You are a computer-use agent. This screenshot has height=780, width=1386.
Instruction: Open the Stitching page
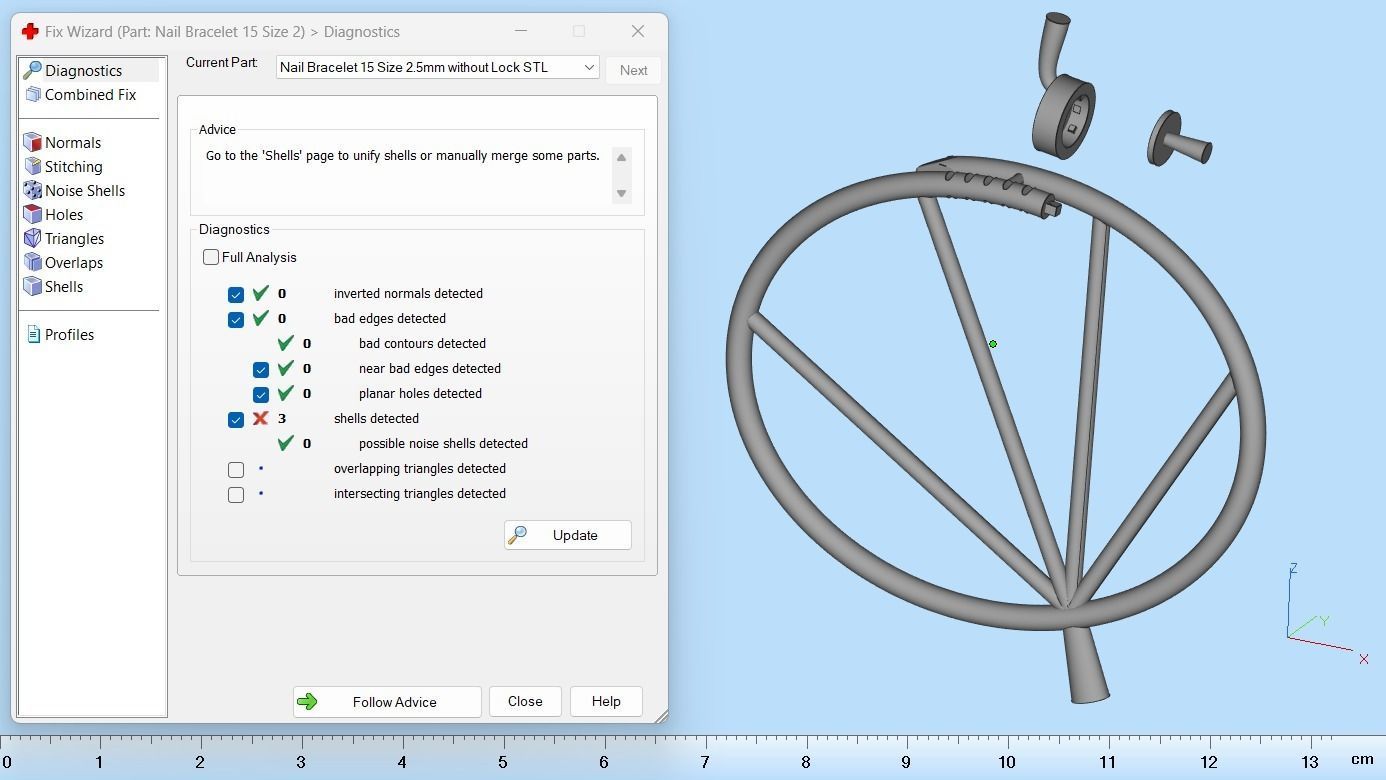pos(73,166)
